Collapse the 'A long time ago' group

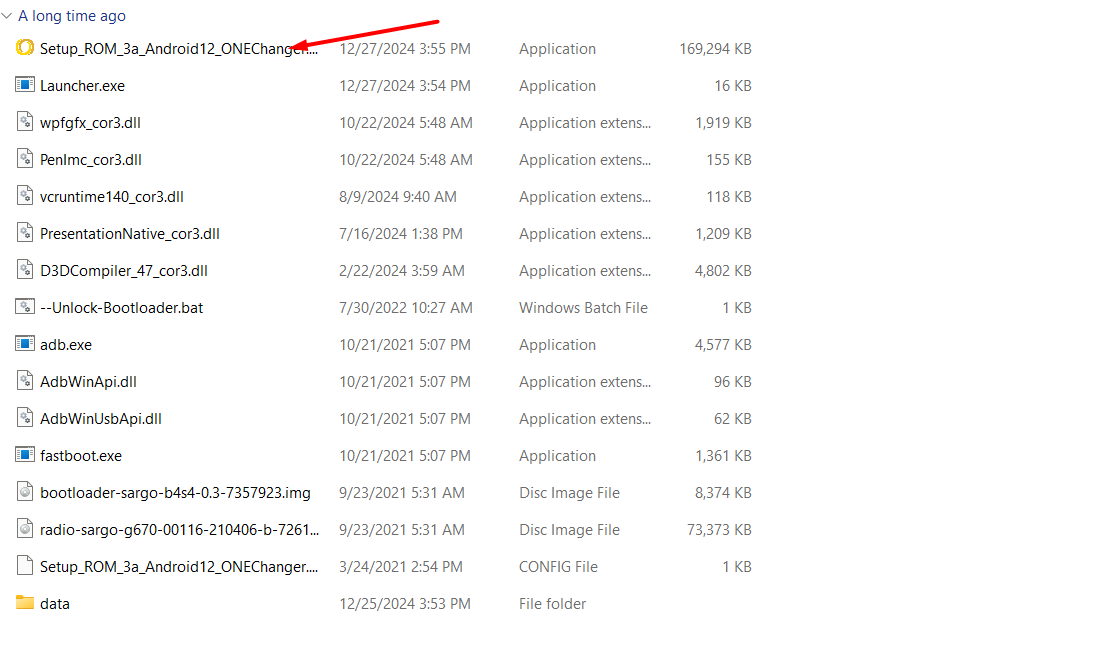7,16
